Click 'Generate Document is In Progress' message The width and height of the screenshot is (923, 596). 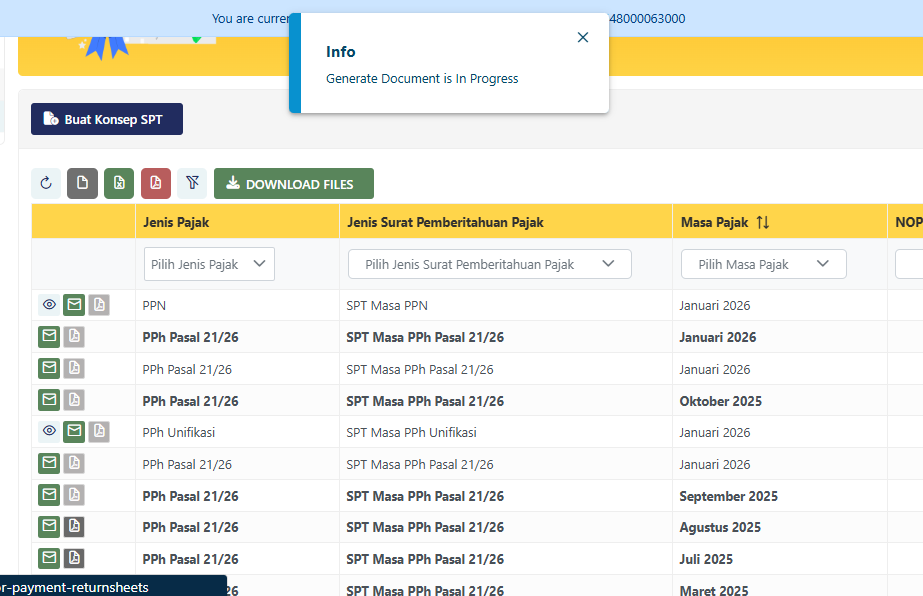tap(422, 78)
